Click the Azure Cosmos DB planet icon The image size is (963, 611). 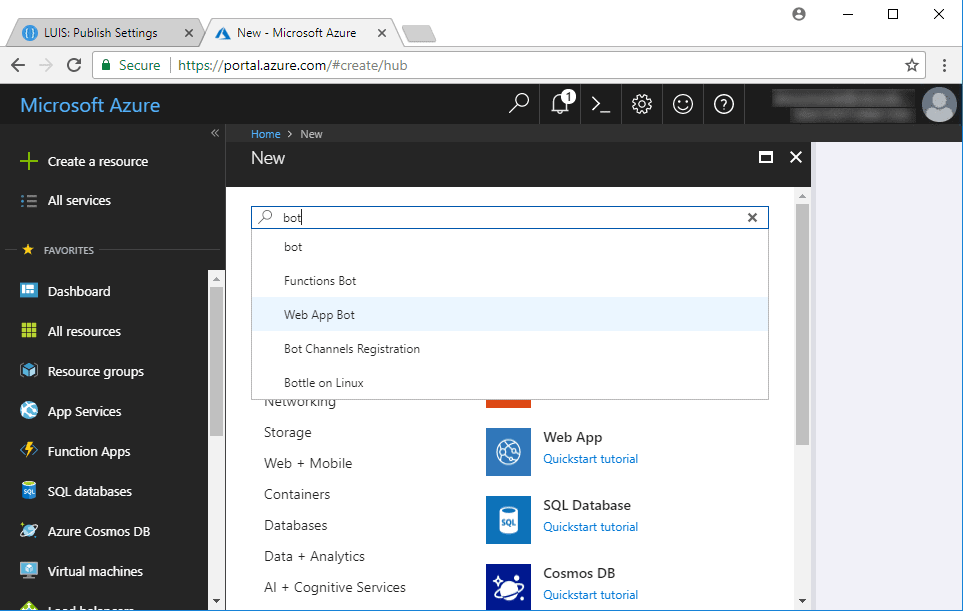29,530
